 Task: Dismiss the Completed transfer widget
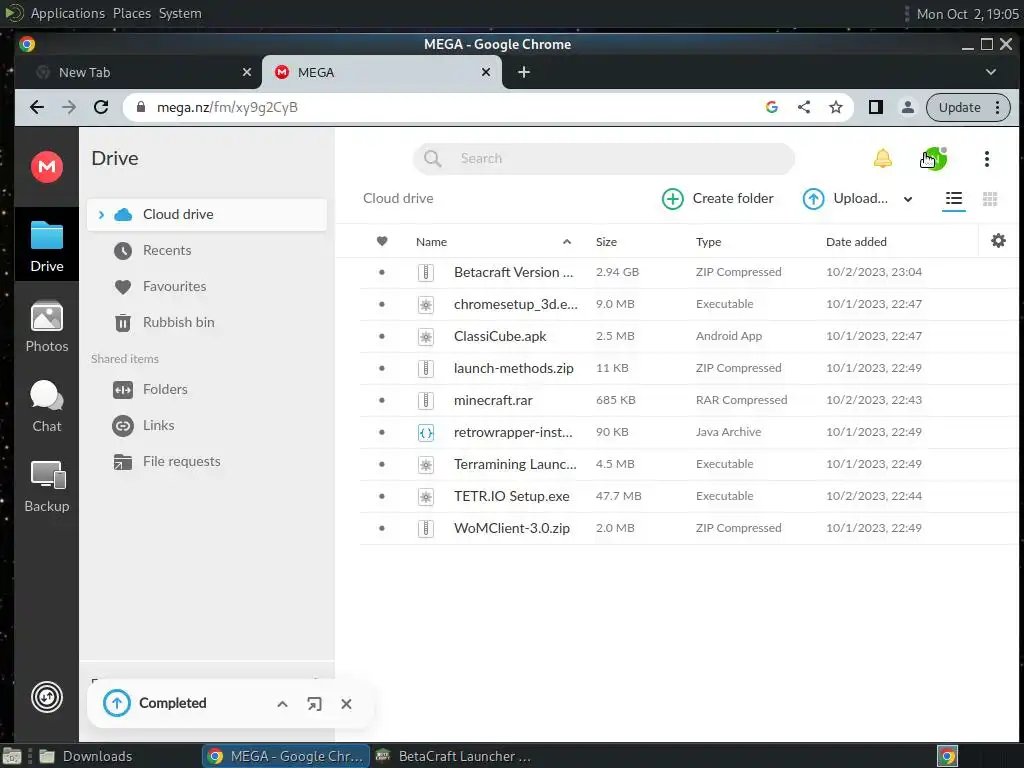coord(346,704)
